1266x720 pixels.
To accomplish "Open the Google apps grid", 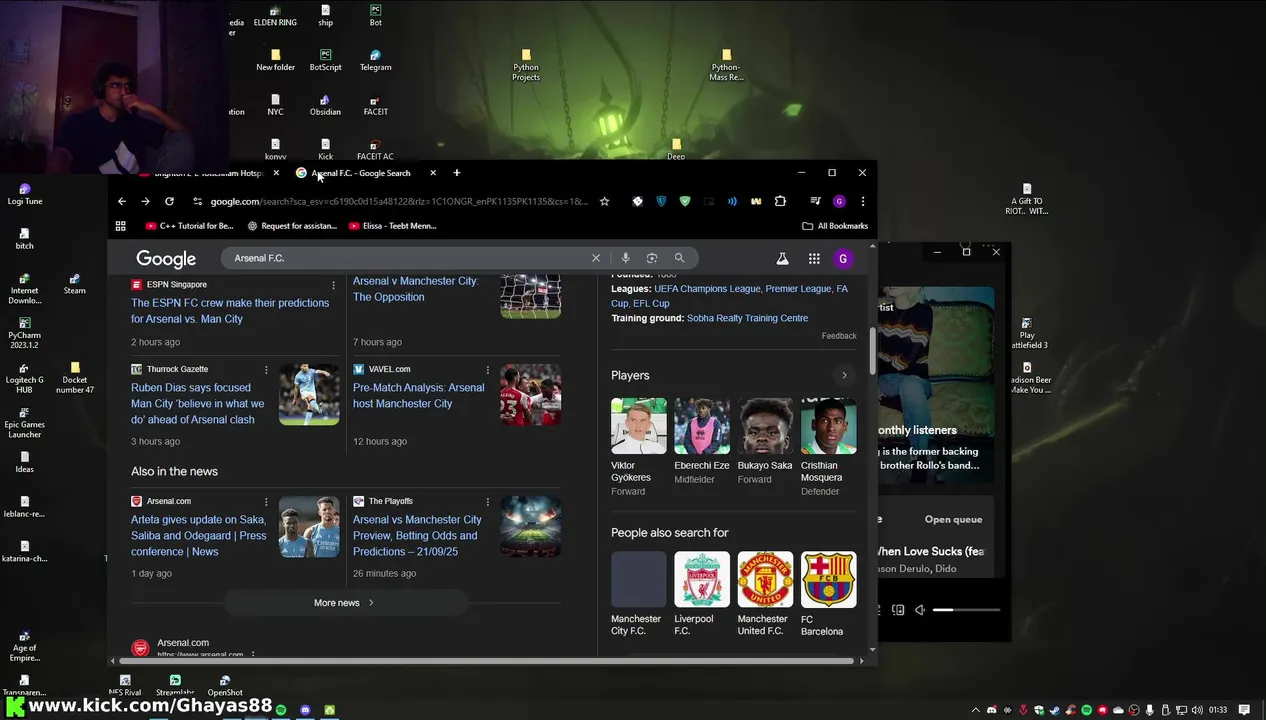I will click(814, 259).
